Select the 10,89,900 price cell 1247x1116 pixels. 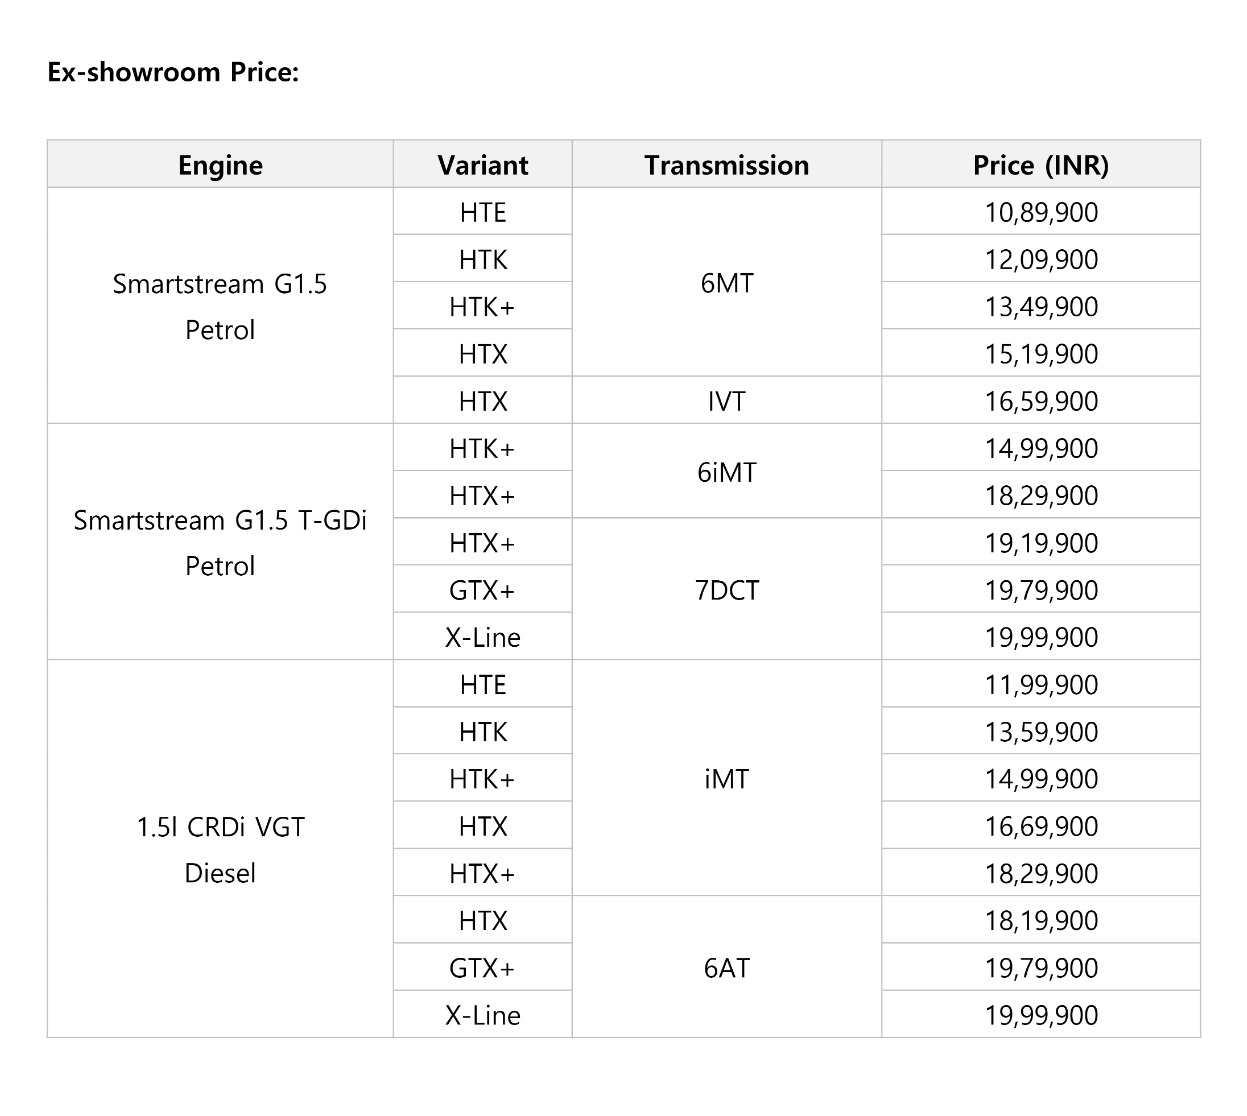1041,212
